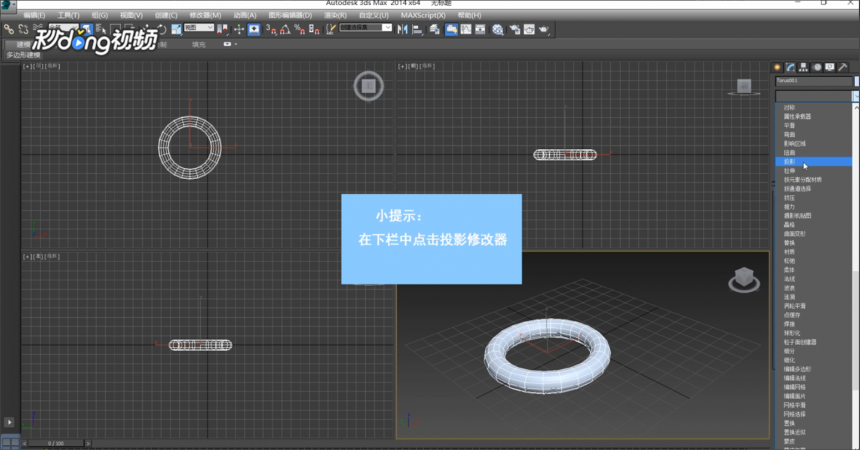
Task: Open the 组(G) menu
Action: 99,15
